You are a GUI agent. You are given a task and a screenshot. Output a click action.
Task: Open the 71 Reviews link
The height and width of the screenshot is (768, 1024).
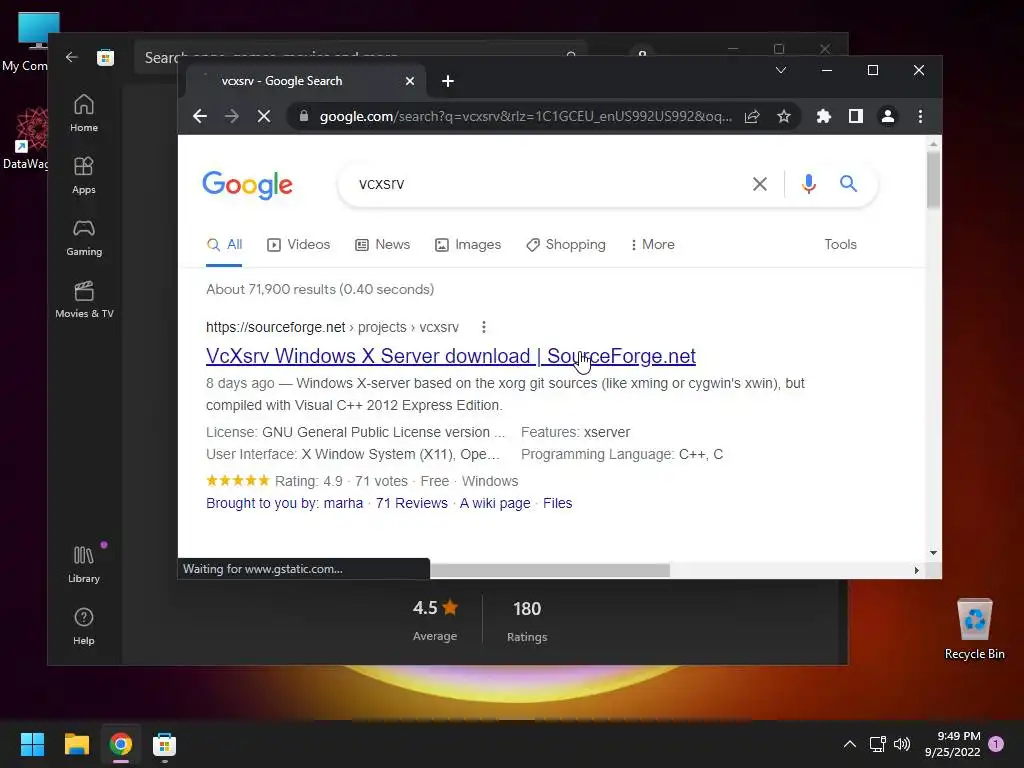411,503
